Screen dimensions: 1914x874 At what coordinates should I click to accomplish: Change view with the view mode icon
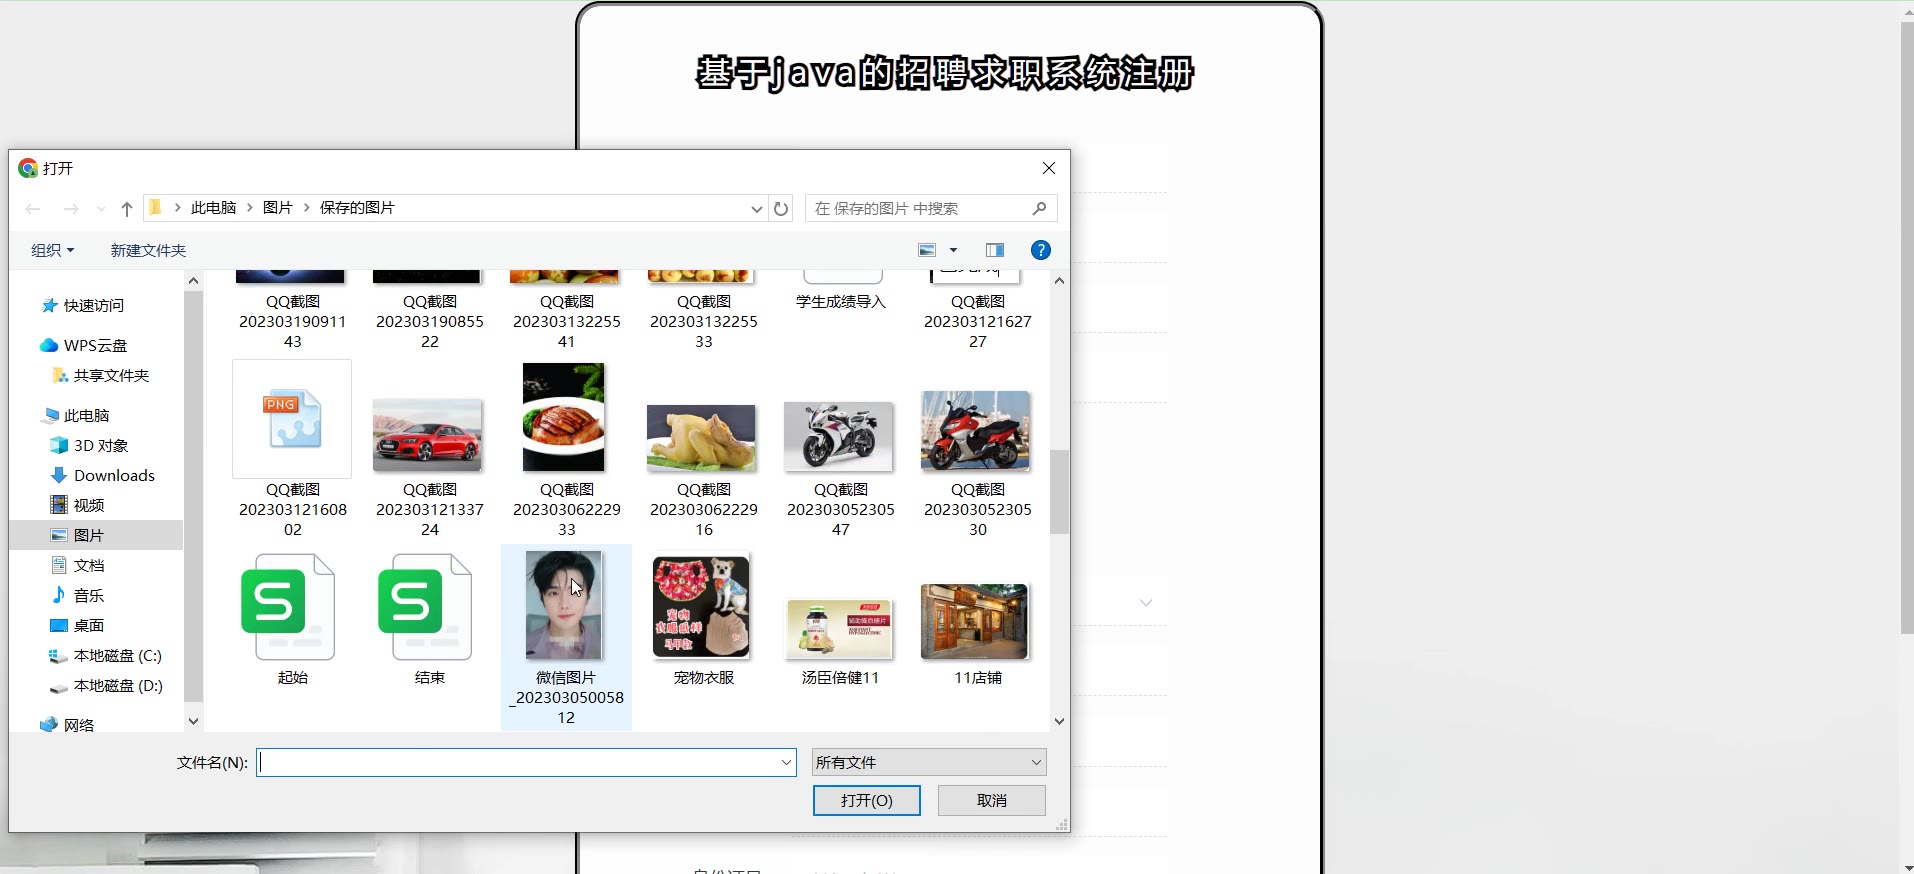[927, 250]
